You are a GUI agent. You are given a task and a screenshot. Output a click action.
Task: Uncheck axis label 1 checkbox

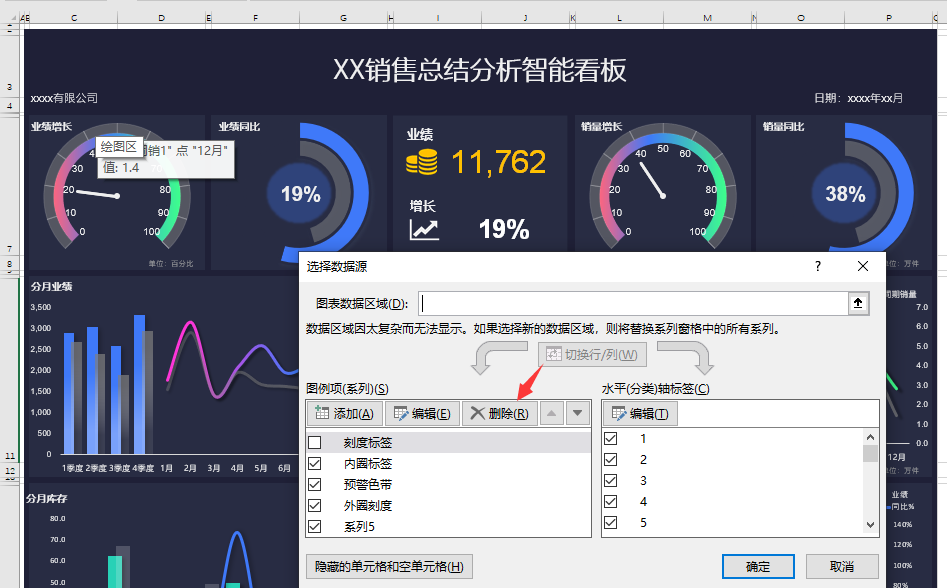pos(611,439)
